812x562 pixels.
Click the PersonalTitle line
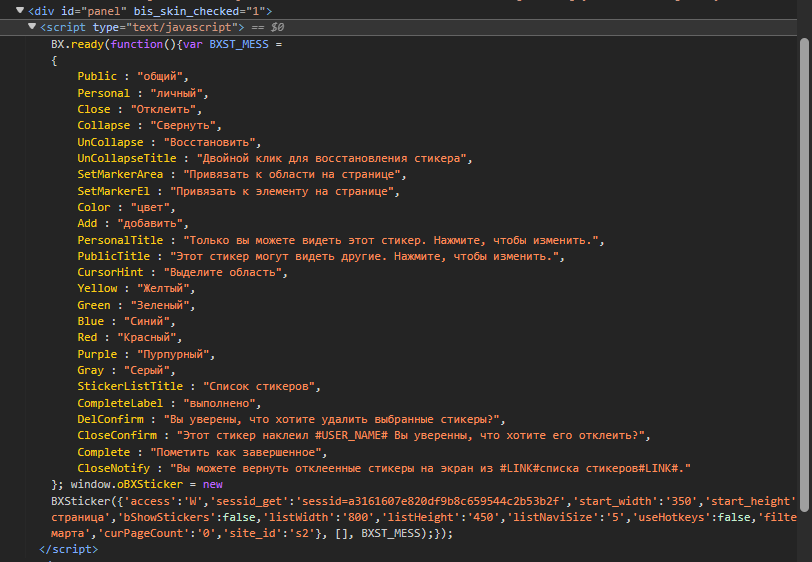(x=341, y=240)
